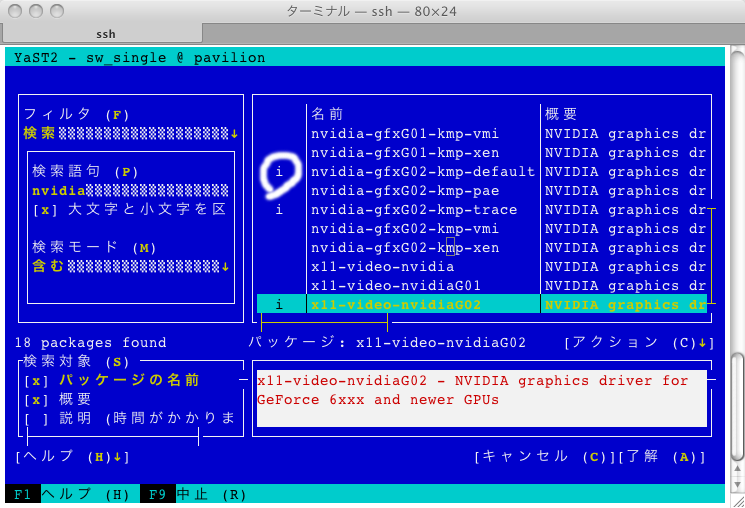Toggle the 大文字と小文字を区 checkbox
The height and width of the screenshot is (508, 745).
tap(40, 210)
